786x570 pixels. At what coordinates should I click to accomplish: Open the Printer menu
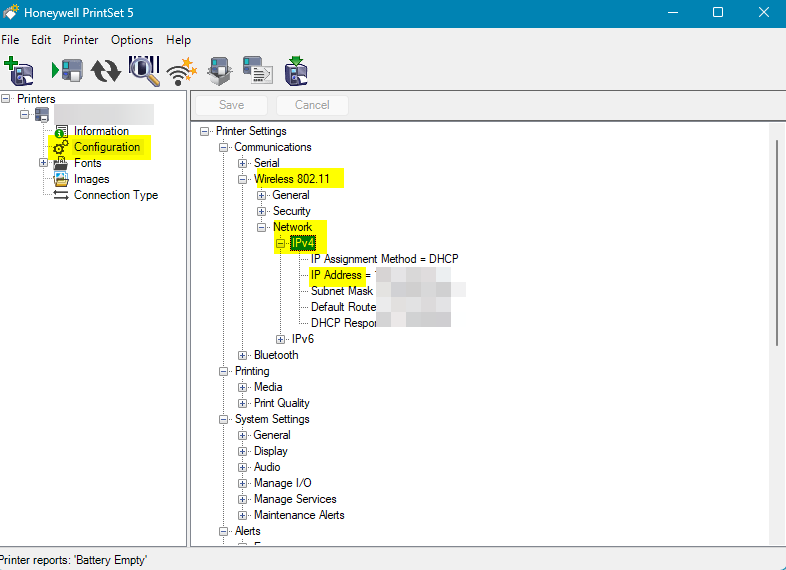81,40
